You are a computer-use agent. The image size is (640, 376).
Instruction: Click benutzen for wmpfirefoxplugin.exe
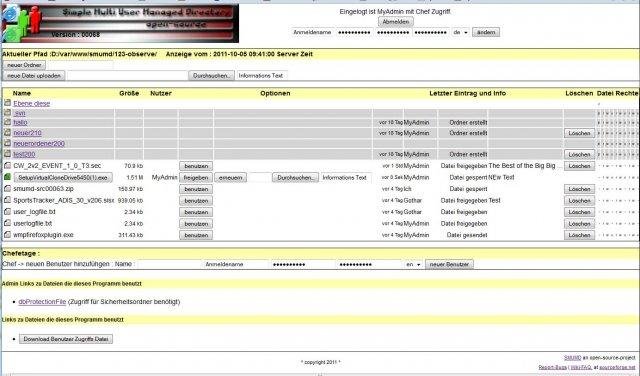(196, 235)
